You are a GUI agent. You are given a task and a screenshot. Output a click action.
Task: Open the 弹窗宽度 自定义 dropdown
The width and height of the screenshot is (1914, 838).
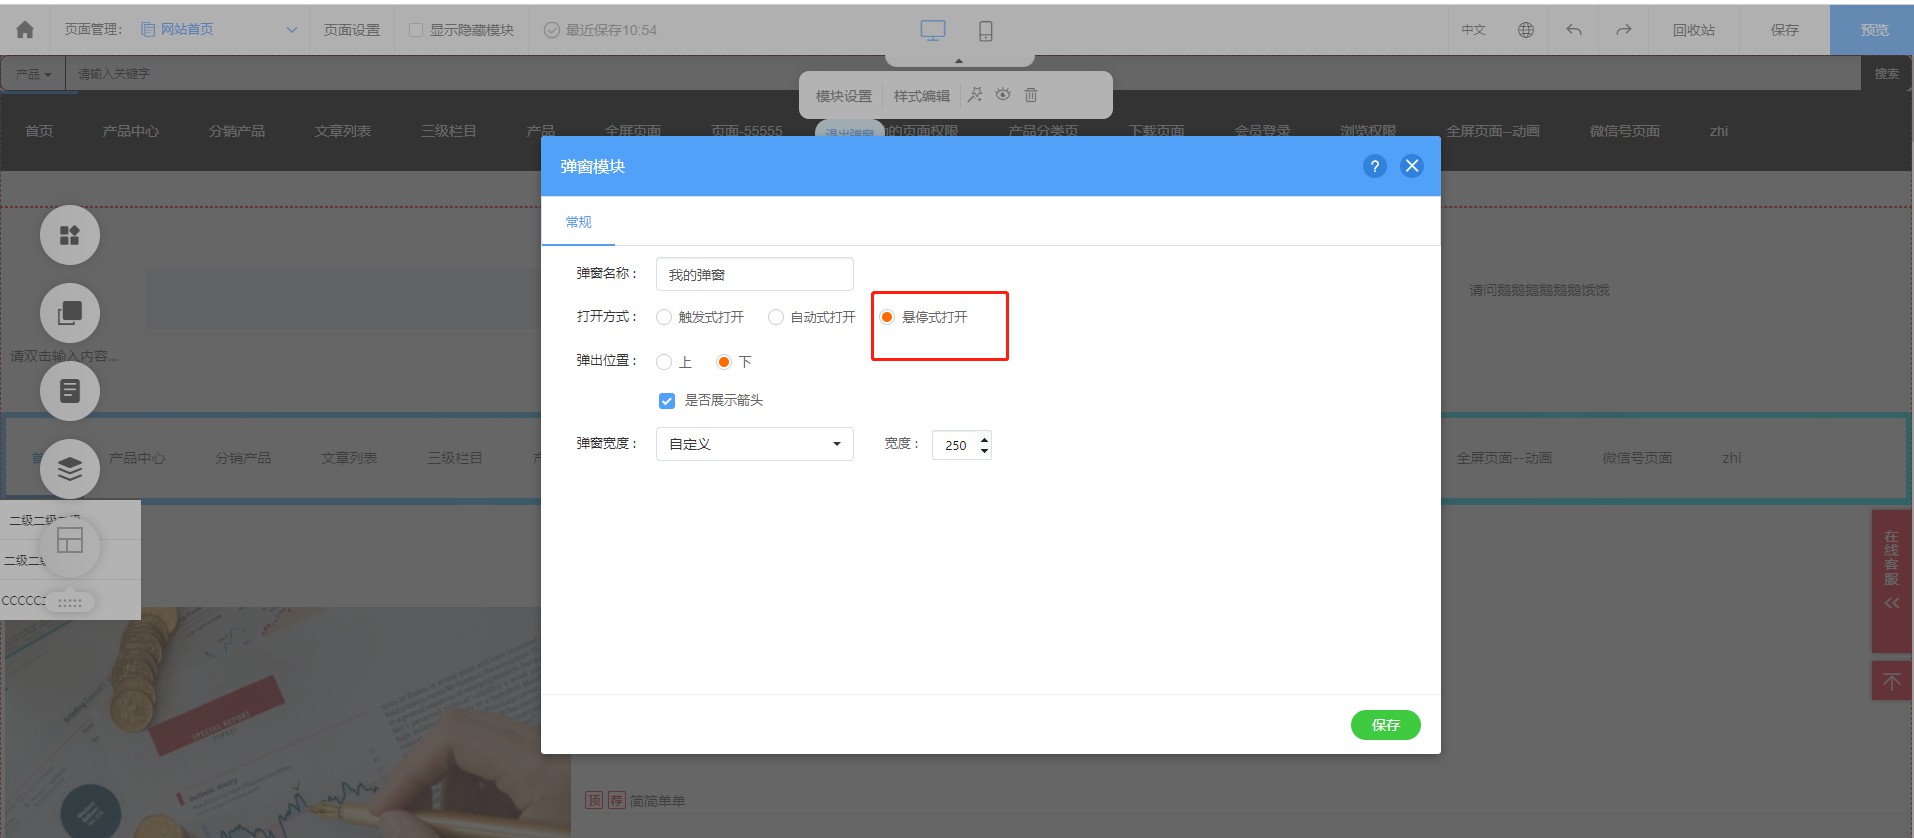click(755, 444)
